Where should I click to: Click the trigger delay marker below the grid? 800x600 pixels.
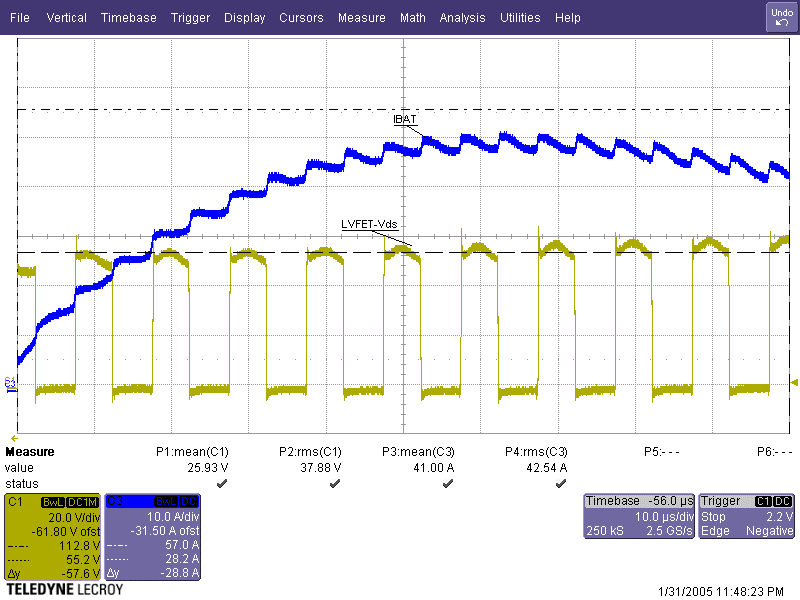point(14,438)
